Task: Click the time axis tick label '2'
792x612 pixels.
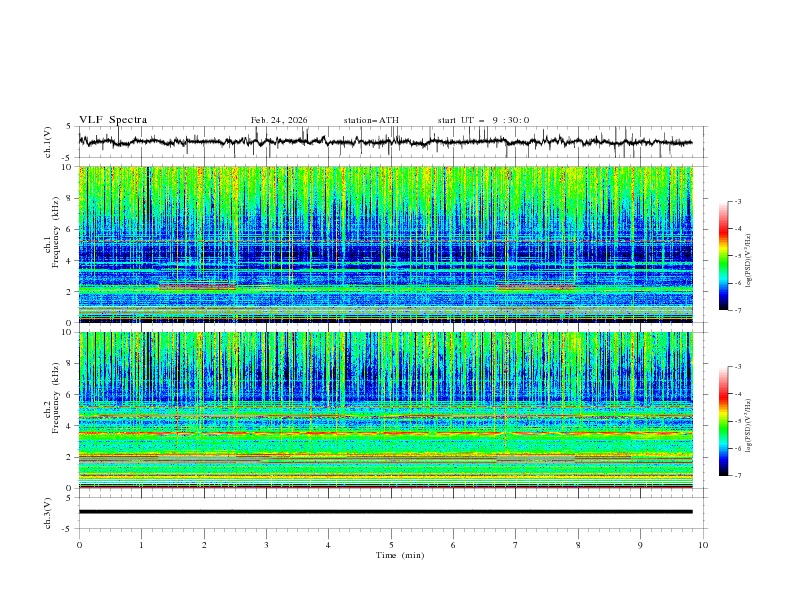Action: (x=204, y=545)
